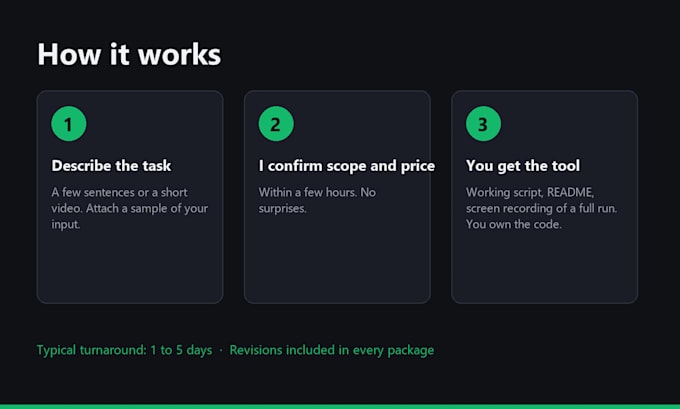The image size is (680, 409).
Task: Click empty area of the third step card
Action: click(x=545, y=267)
